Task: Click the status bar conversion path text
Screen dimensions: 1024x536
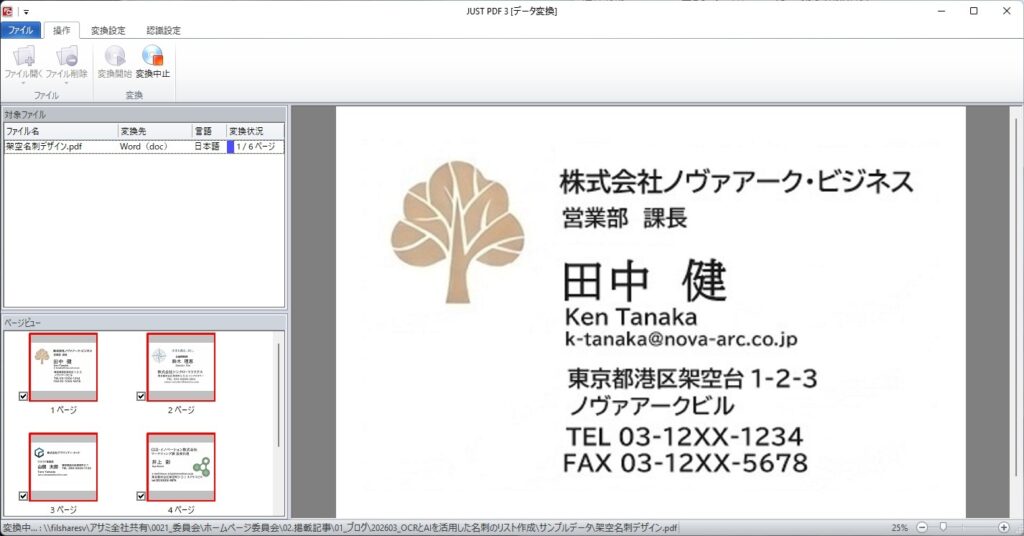Action: 340,528
